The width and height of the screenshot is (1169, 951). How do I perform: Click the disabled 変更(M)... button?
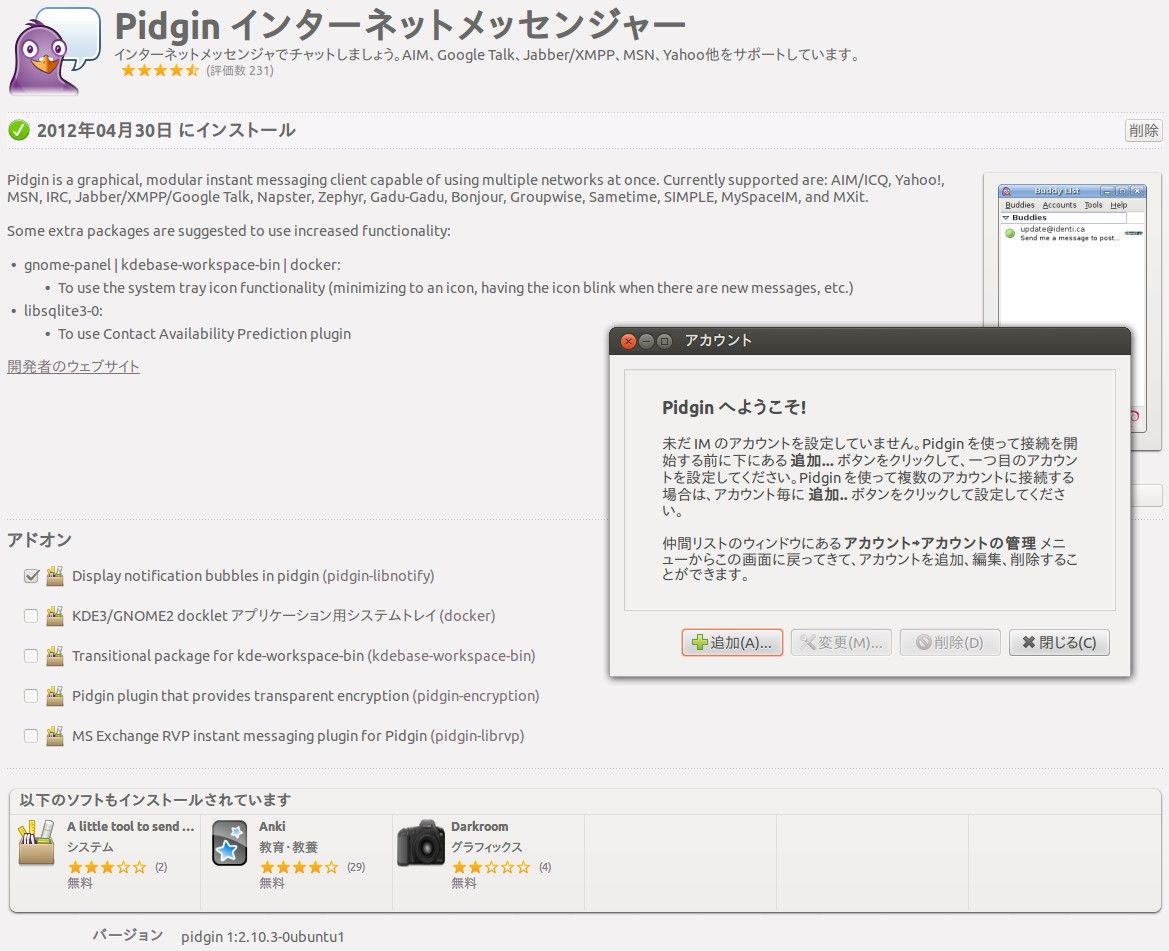pos(841,642)
